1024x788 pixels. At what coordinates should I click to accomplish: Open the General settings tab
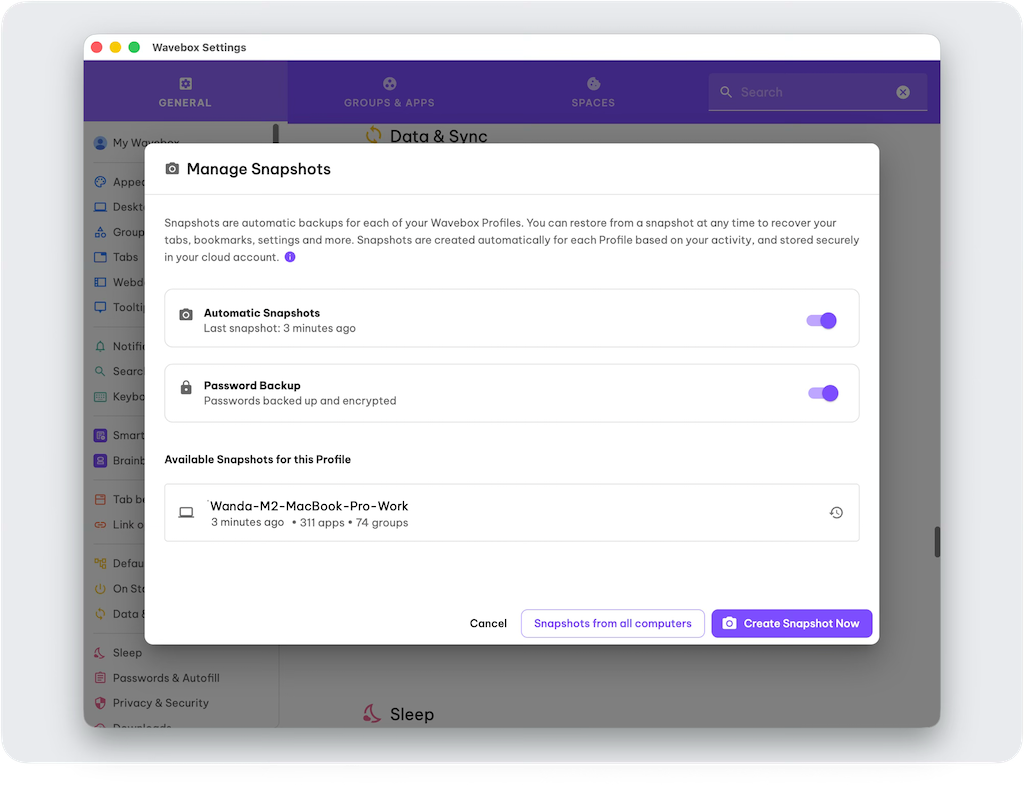click(185, 92)
